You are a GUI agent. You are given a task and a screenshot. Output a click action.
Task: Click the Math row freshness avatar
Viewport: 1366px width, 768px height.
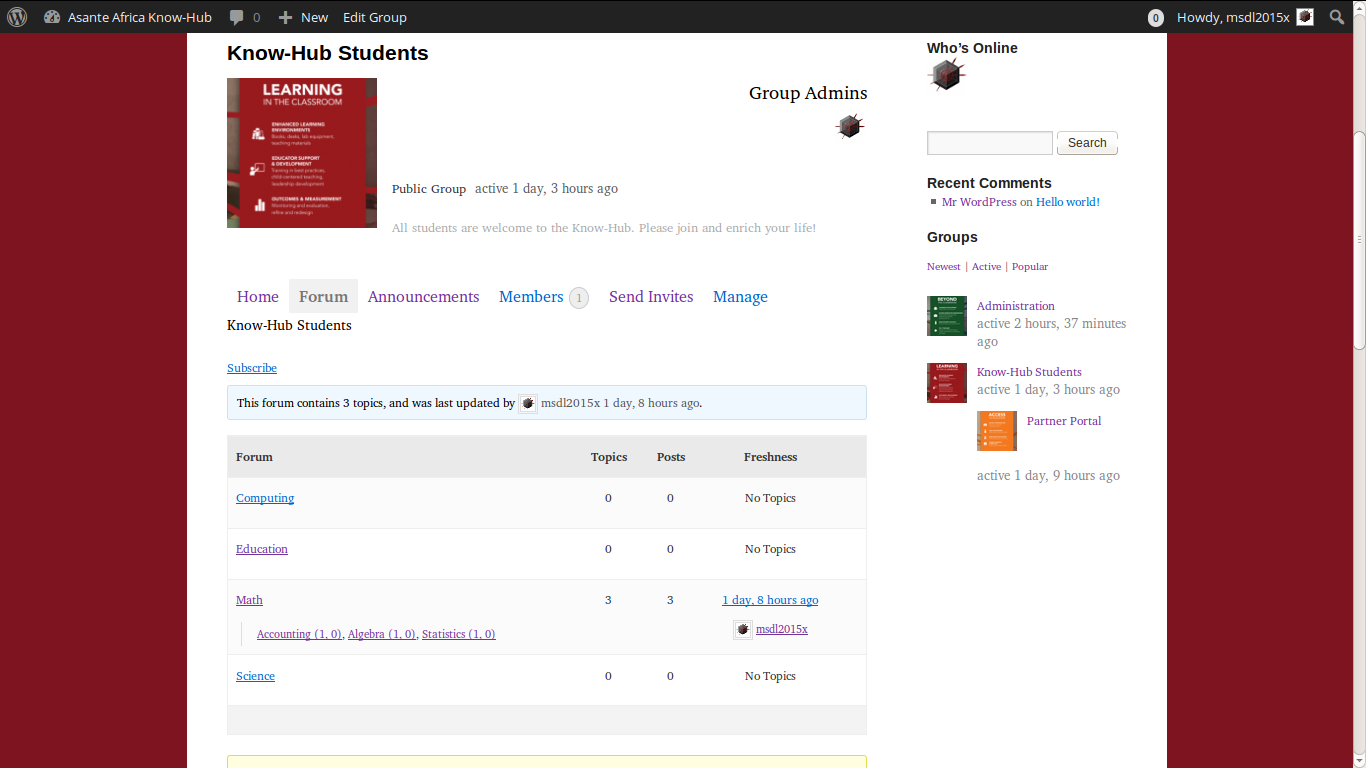coord(743,629)
